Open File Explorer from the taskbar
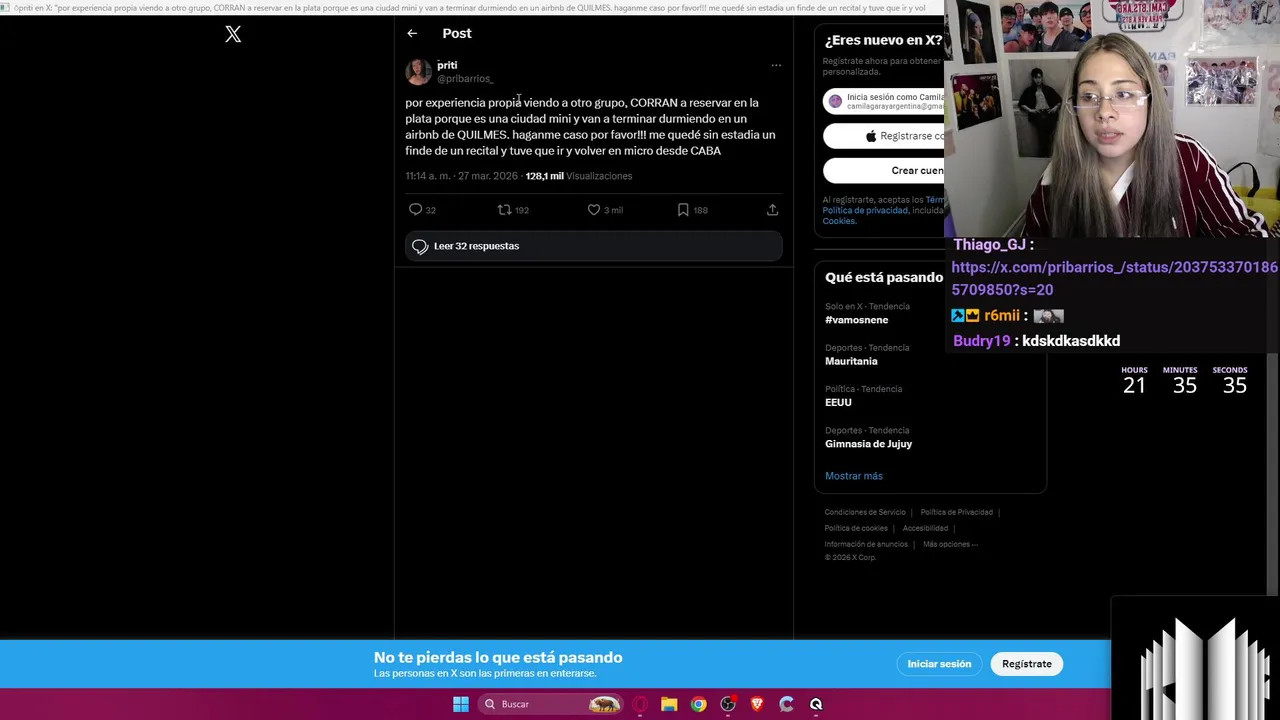This screenshot has height=720, width=1280. point(669,704)
